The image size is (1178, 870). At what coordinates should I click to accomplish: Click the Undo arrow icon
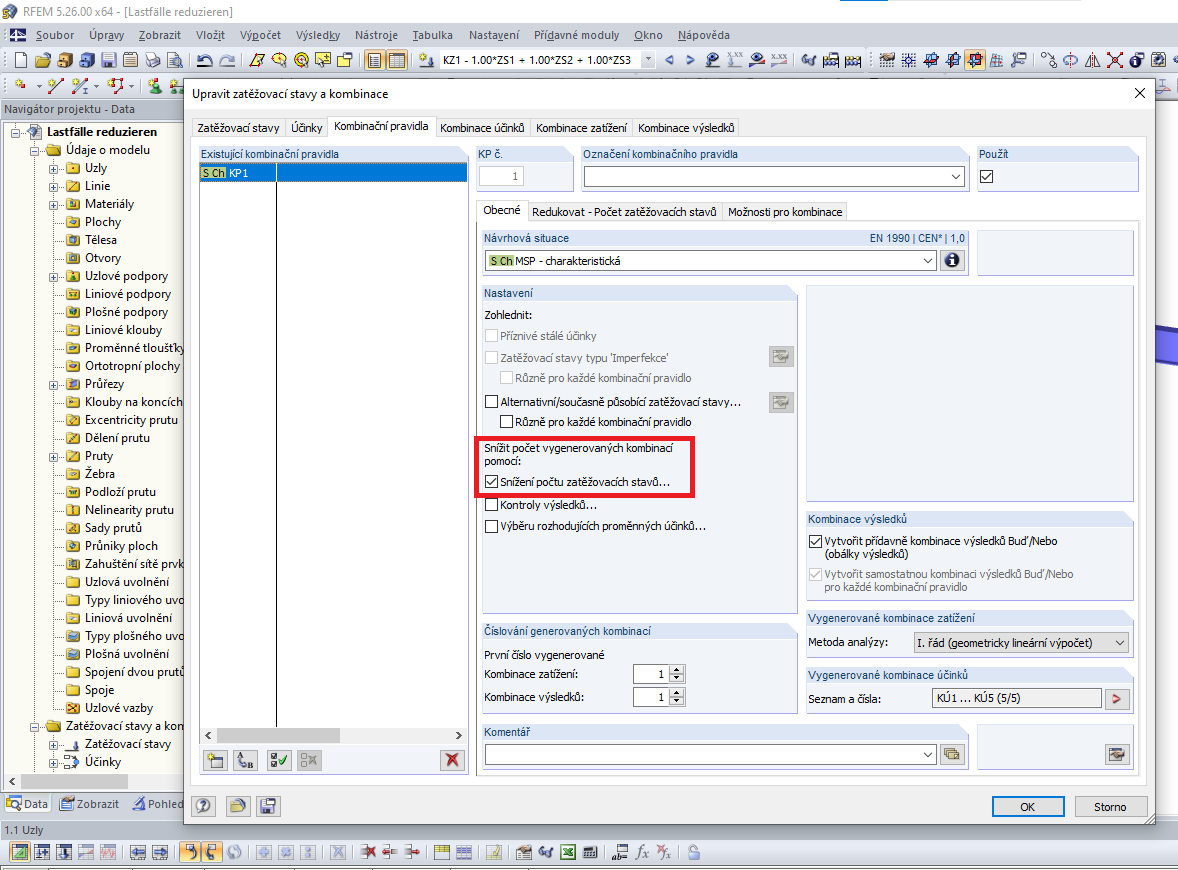point(204,60)
